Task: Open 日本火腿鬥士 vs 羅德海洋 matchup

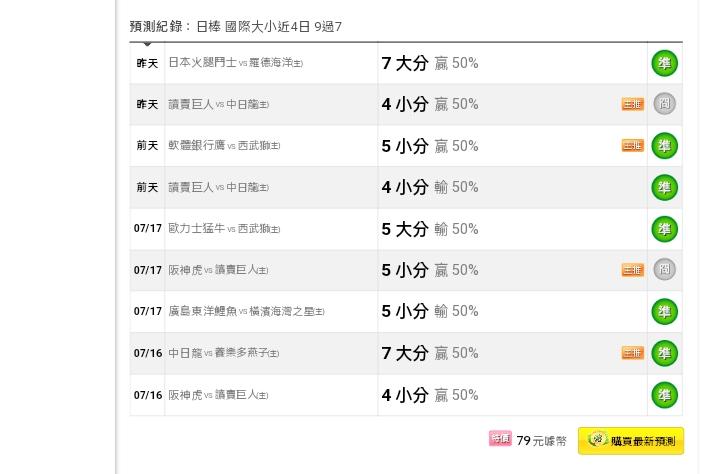Action: click(x=236, y=62)
